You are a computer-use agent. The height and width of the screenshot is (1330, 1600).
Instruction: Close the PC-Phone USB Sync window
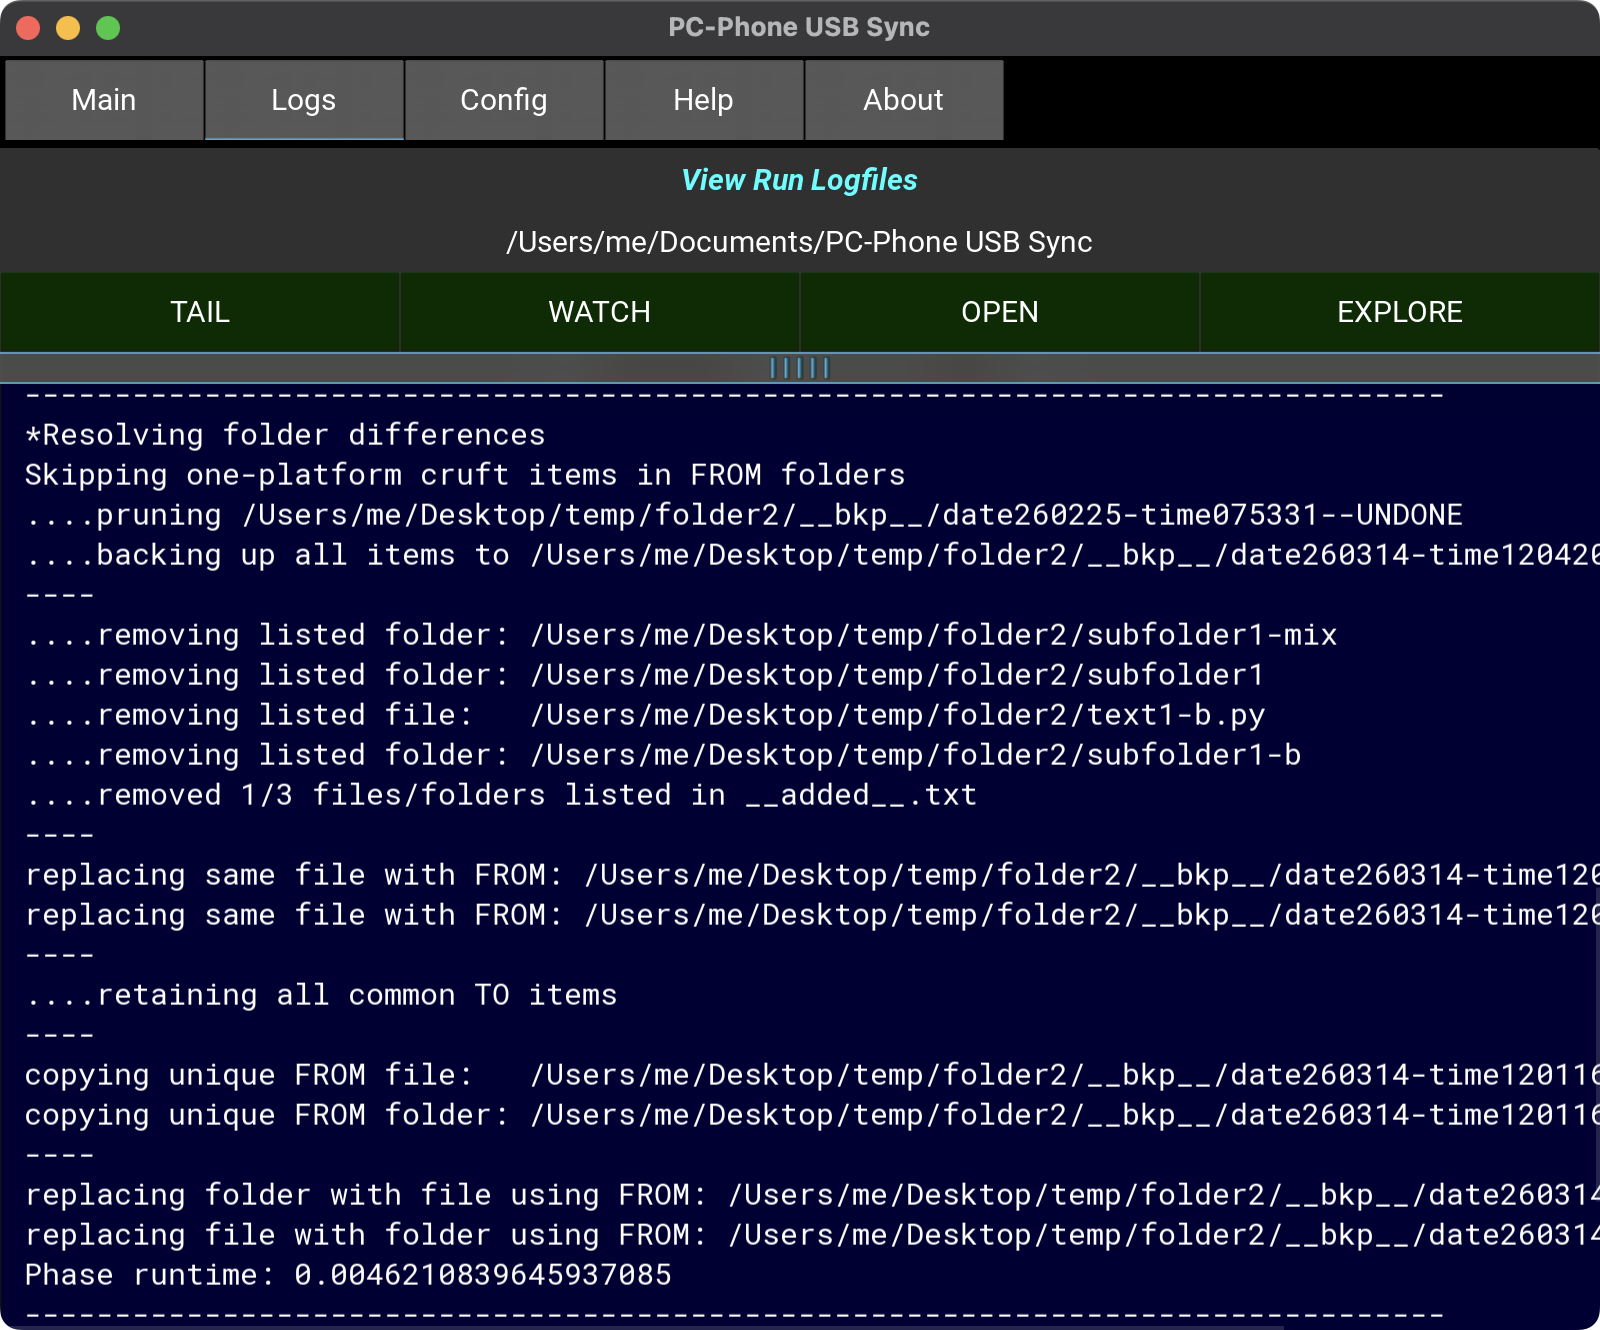click(28, 28)
